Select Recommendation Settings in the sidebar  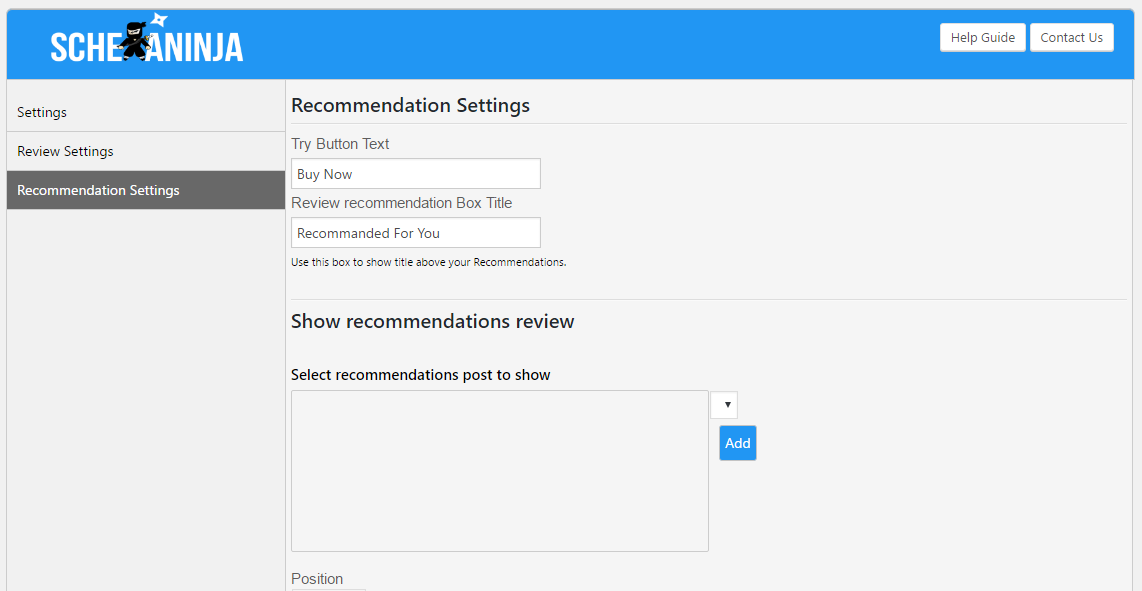coord(98,190)
